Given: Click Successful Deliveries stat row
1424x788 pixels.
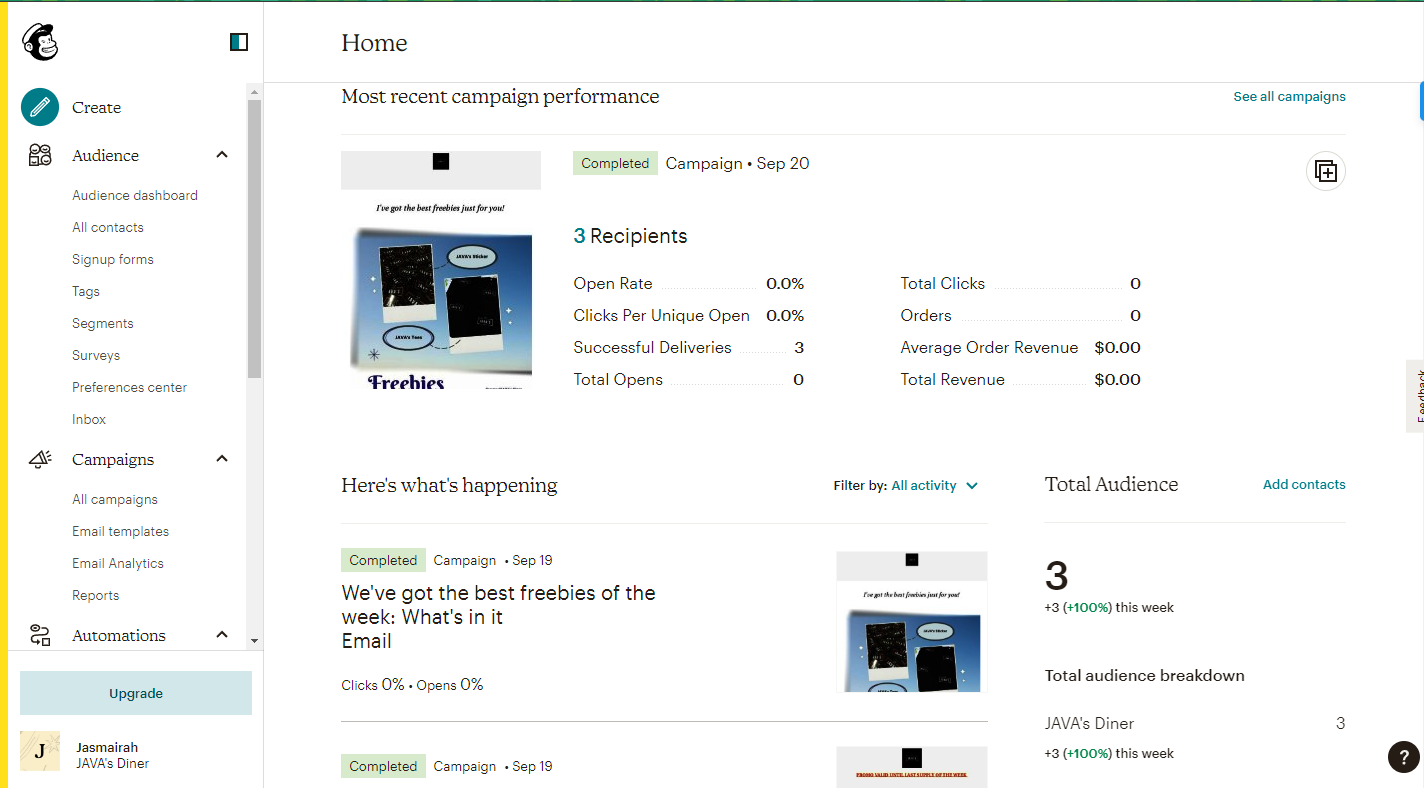Looking at the screenshot, I should (x=689, y=347).
